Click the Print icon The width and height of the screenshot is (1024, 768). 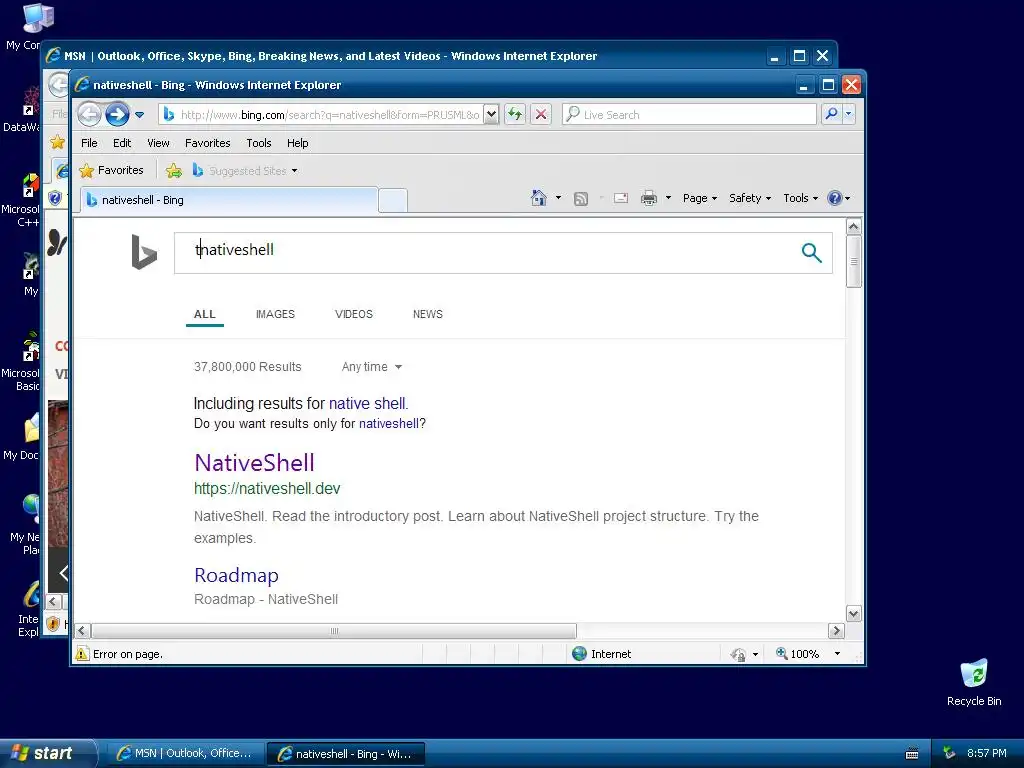click(648, 198)
